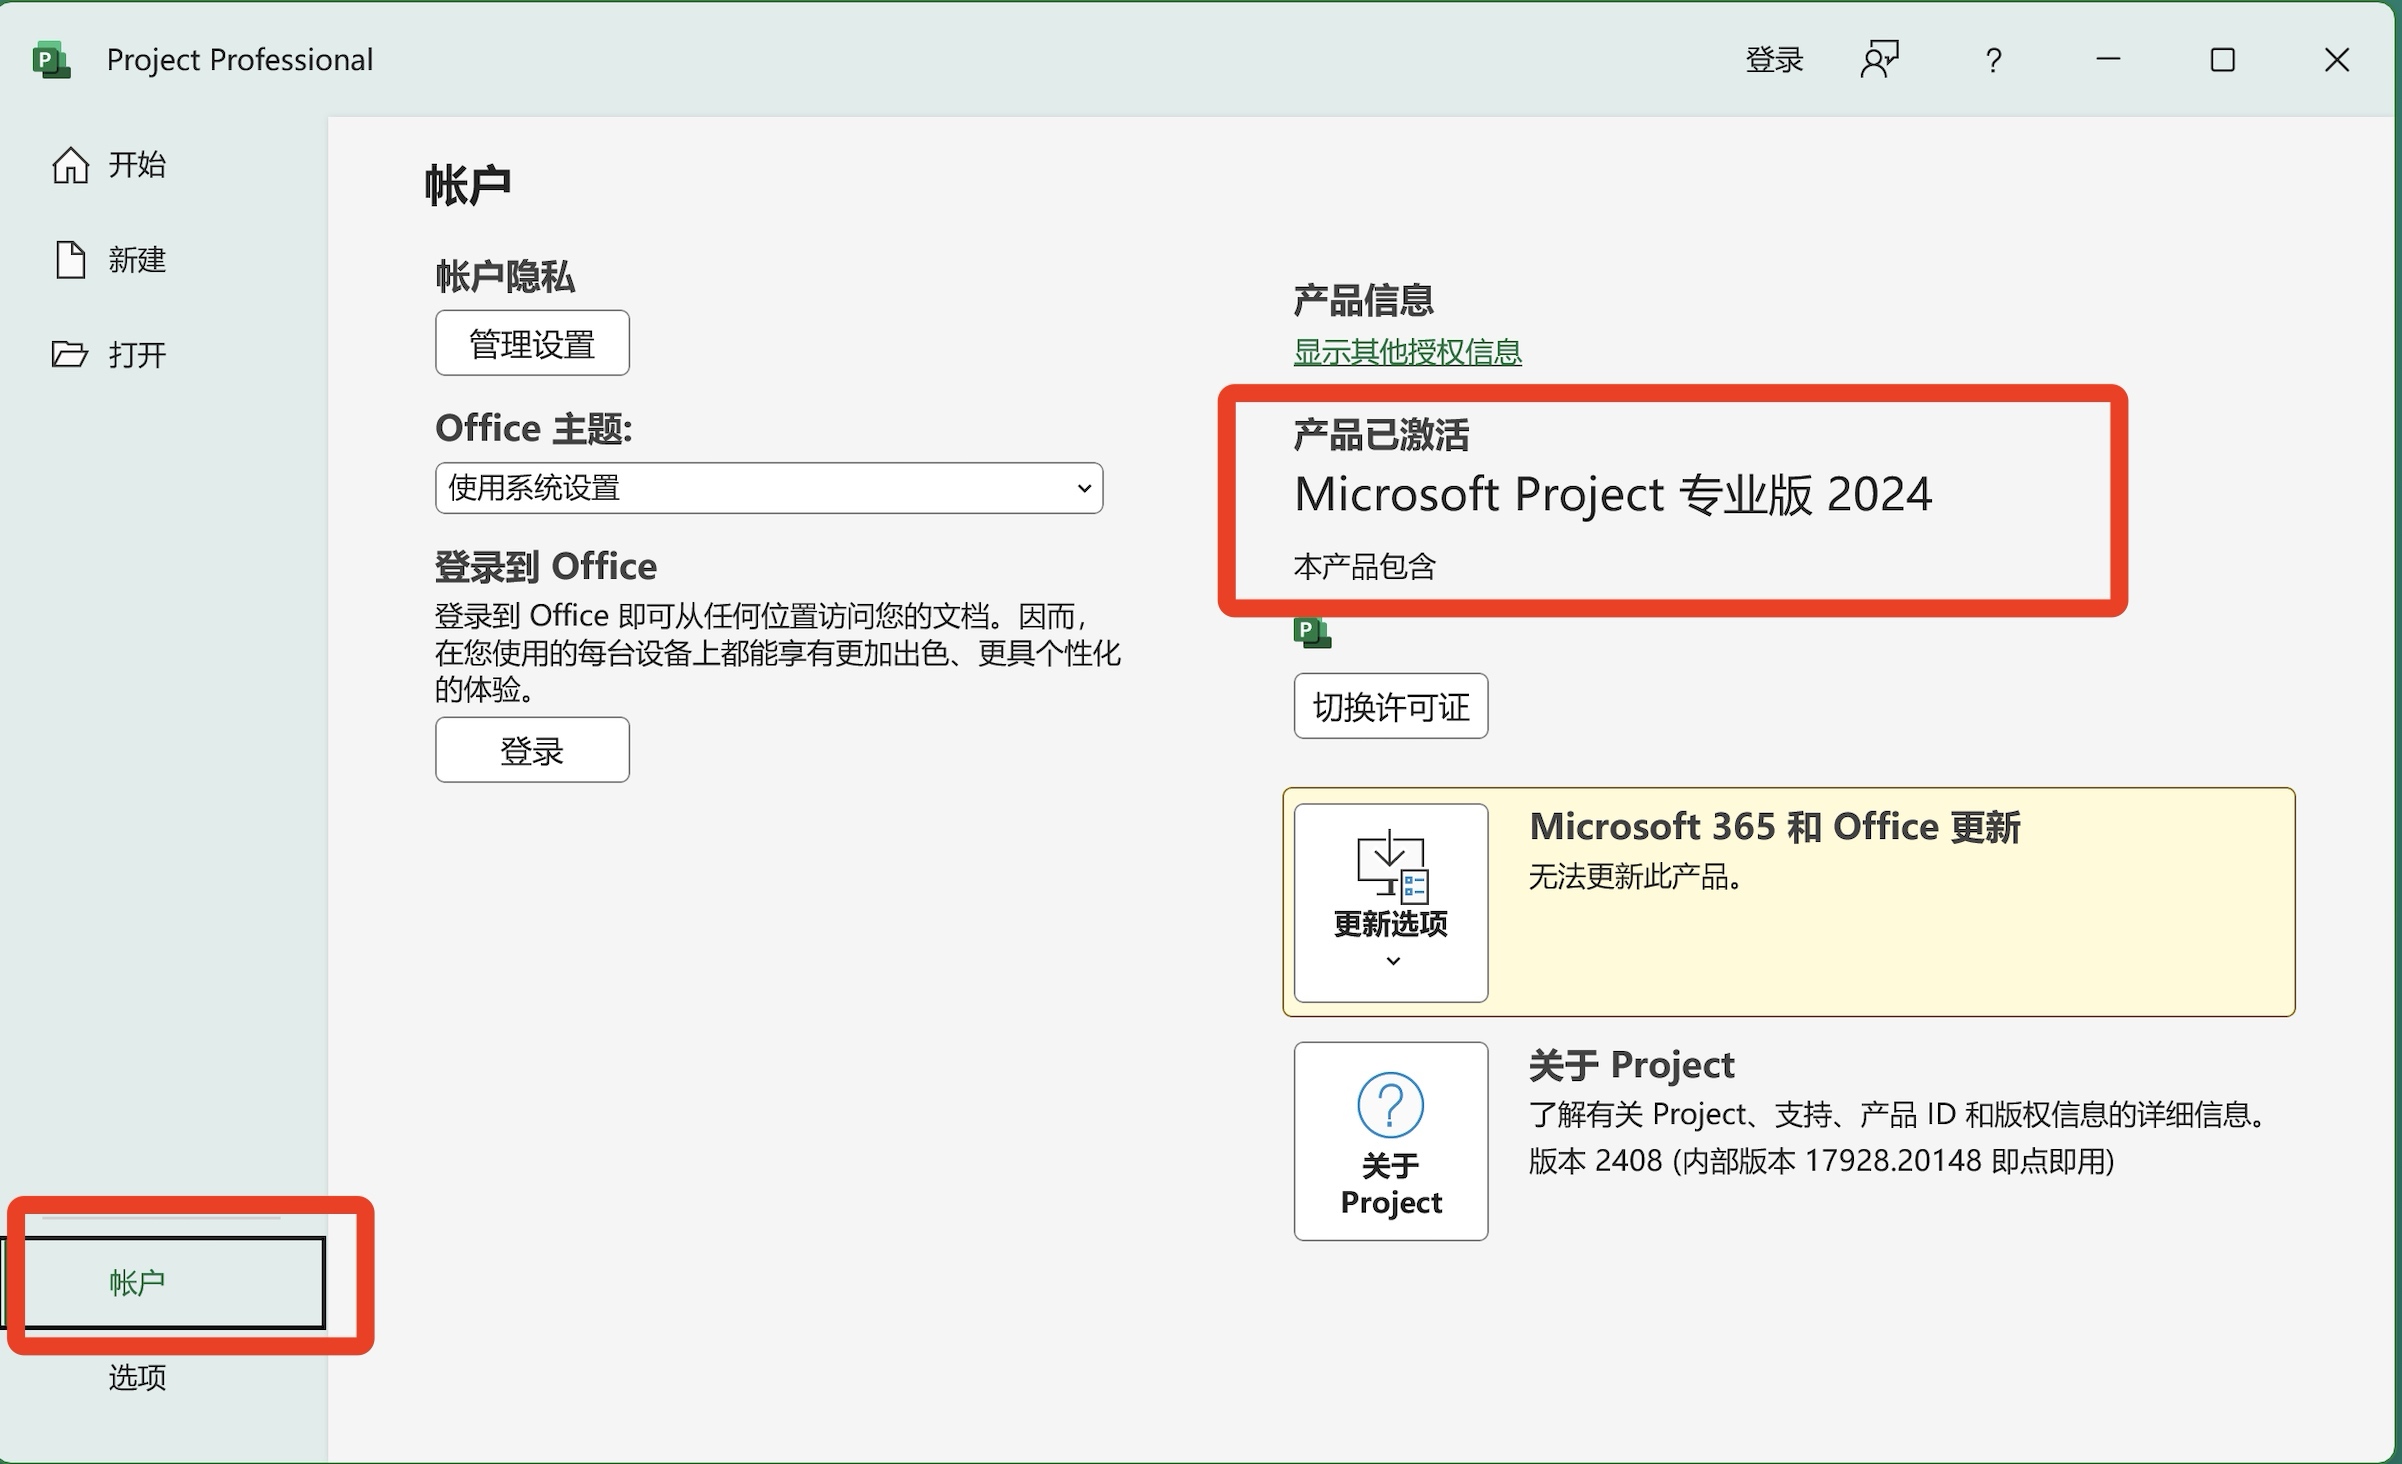
Task: Click the 新建 (New) document icon
Action: 70,259
